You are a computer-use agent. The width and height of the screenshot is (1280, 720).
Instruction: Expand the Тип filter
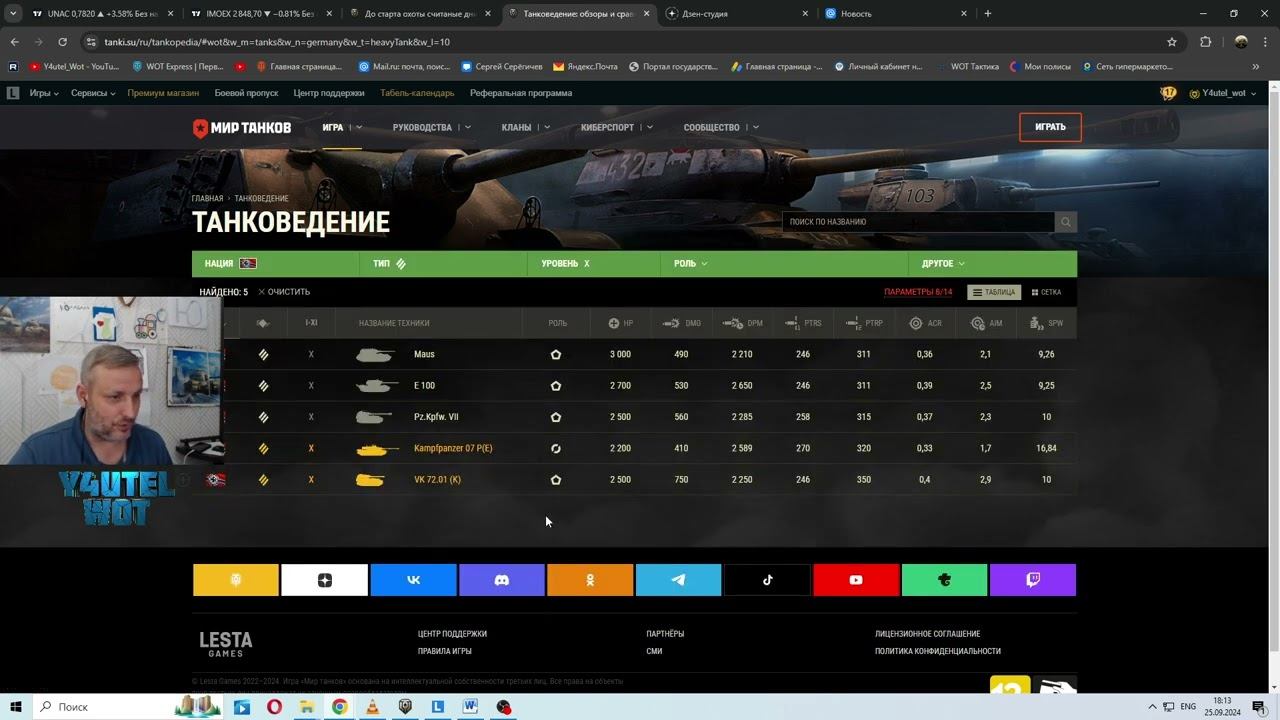pos(444,264)
